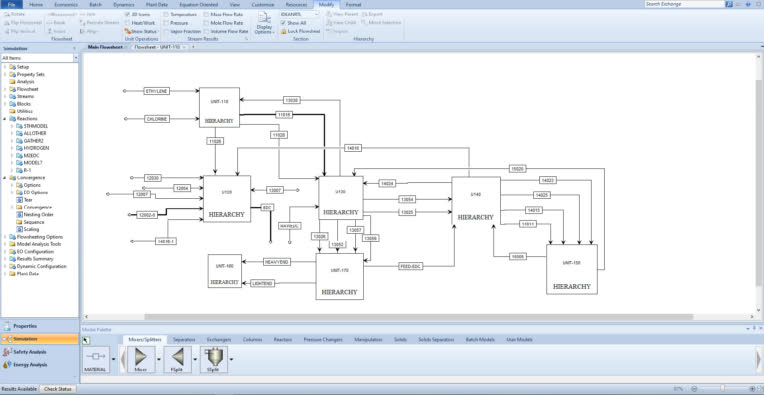Open the SSplit icon dropdown arrow

click(231, 359)
